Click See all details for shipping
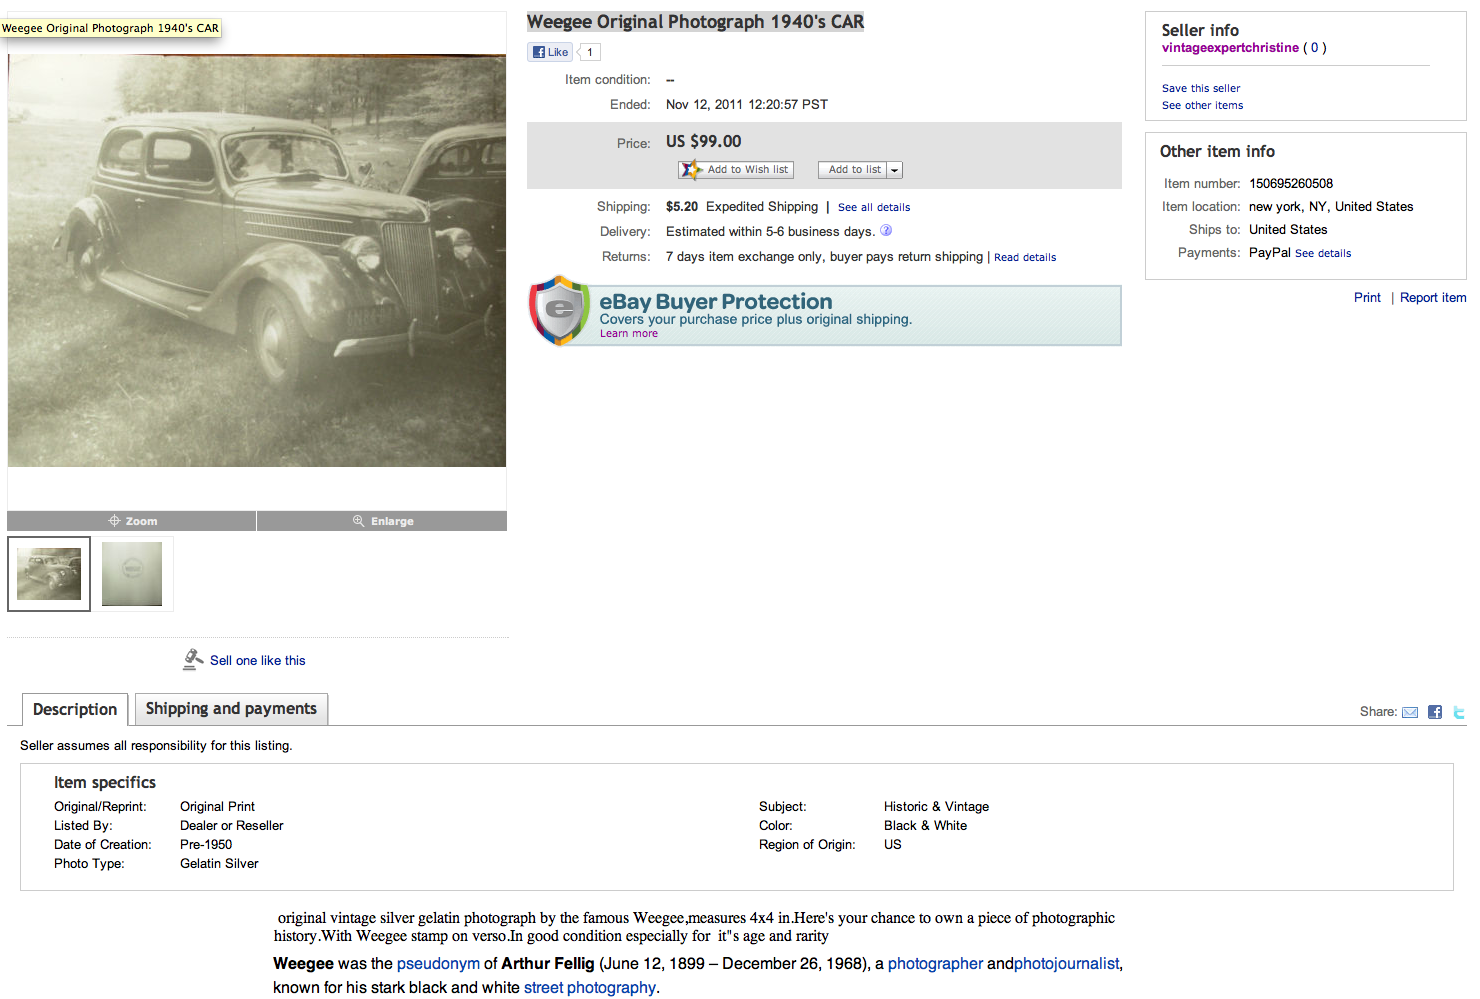1480x999 pixels. (874, 207)
